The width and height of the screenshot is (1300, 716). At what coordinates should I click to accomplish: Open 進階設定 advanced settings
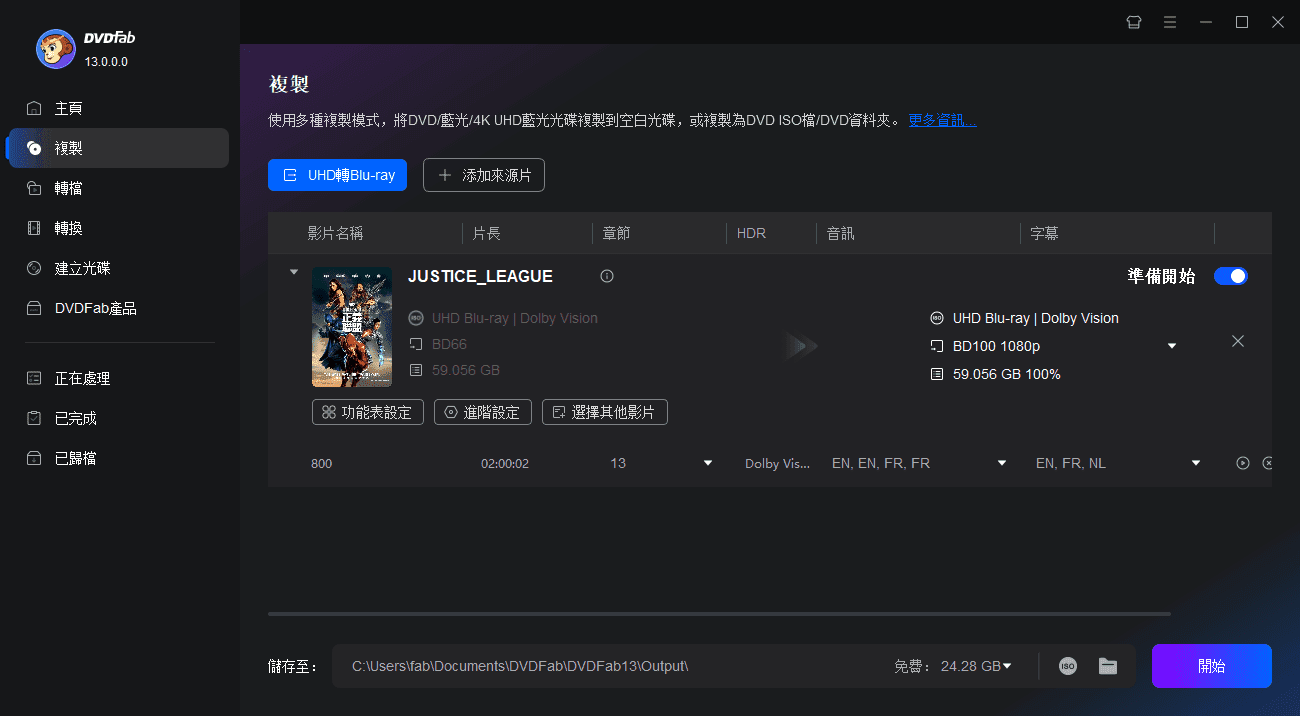pos(483,412)
